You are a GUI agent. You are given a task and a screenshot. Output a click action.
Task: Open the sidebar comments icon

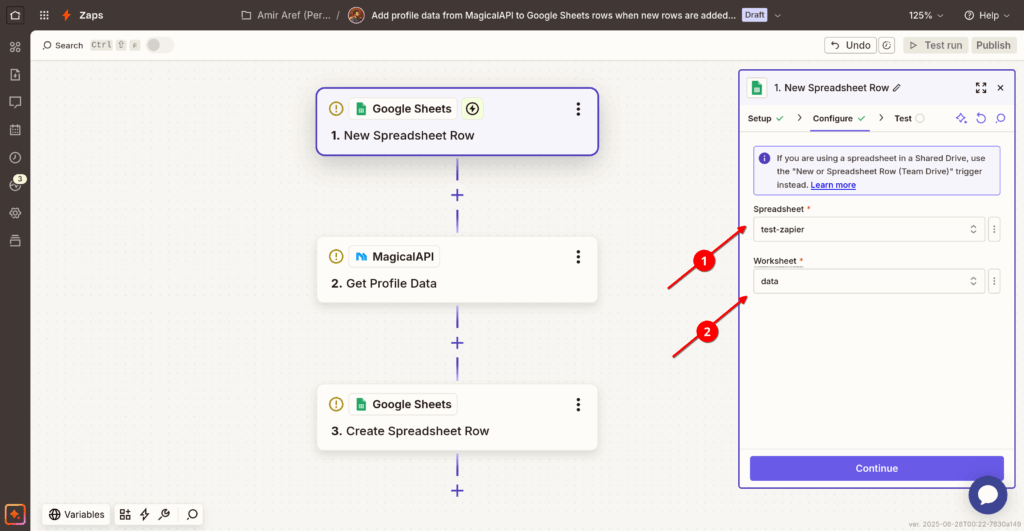(15, 102)
